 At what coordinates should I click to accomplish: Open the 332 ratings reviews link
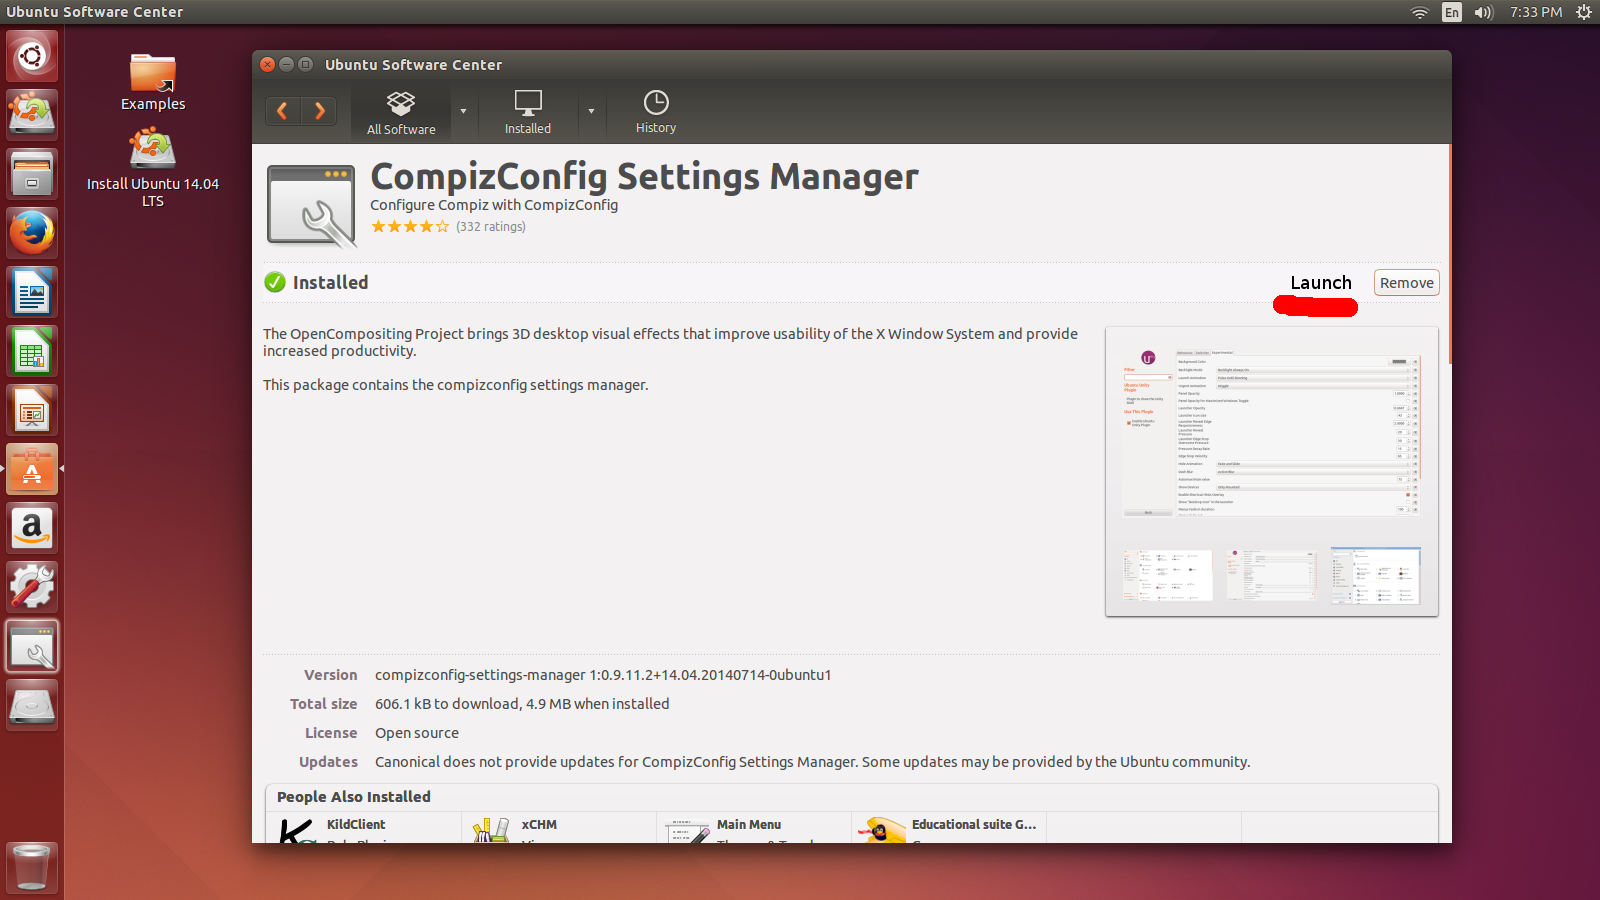coord(491,227)
